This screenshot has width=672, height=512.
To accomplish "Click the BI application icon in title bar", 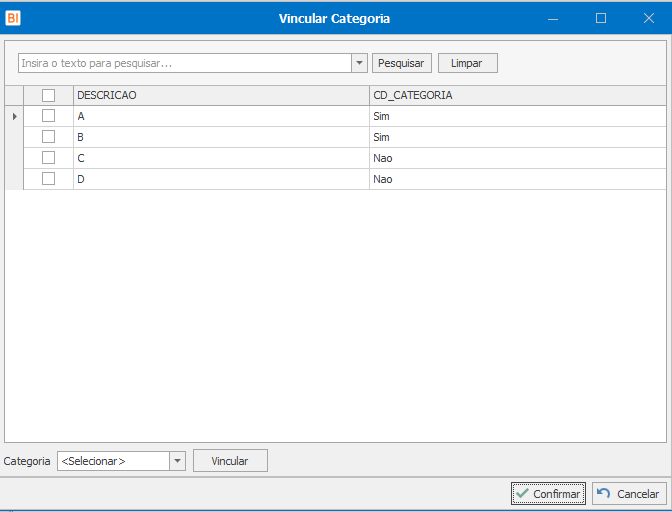I will coord(13,18).
